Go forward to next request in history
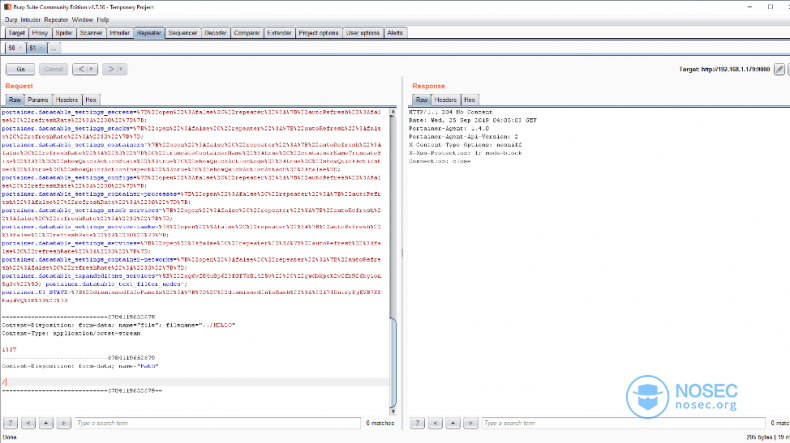 (110, 69)
